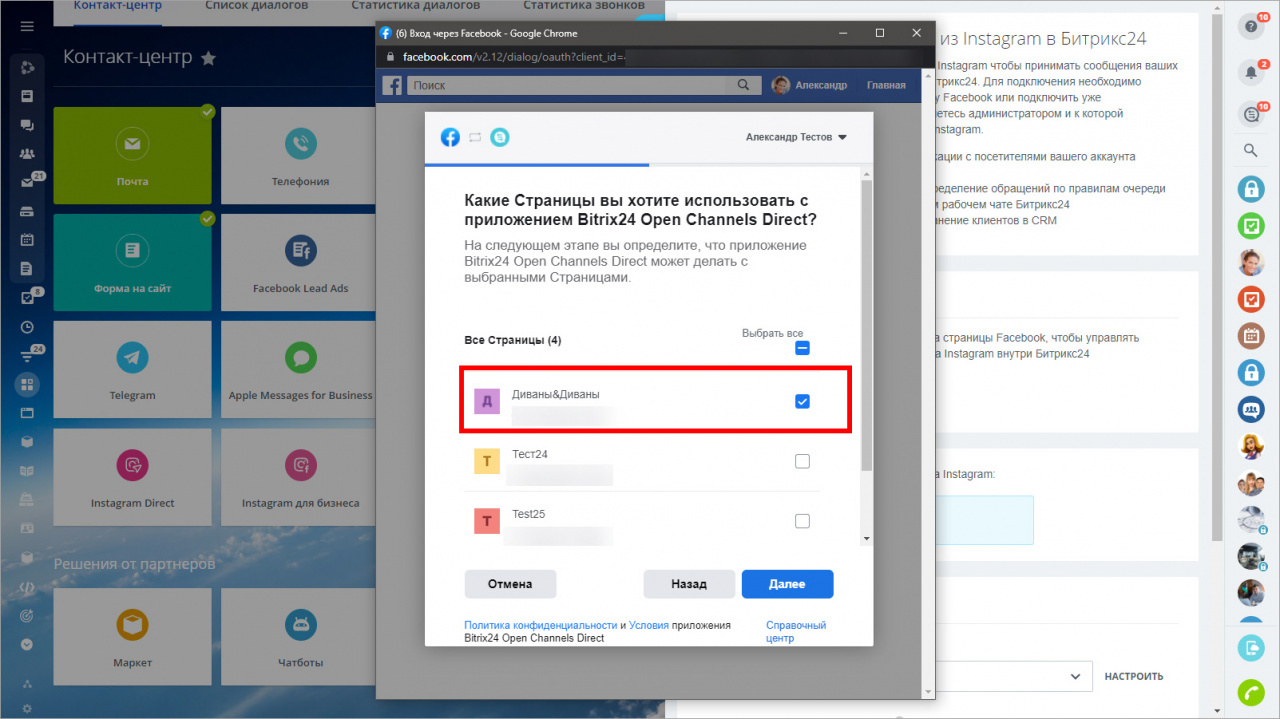The image size is (1280, 719).
Task: Open the Условия link
Action: pos(649,625)
